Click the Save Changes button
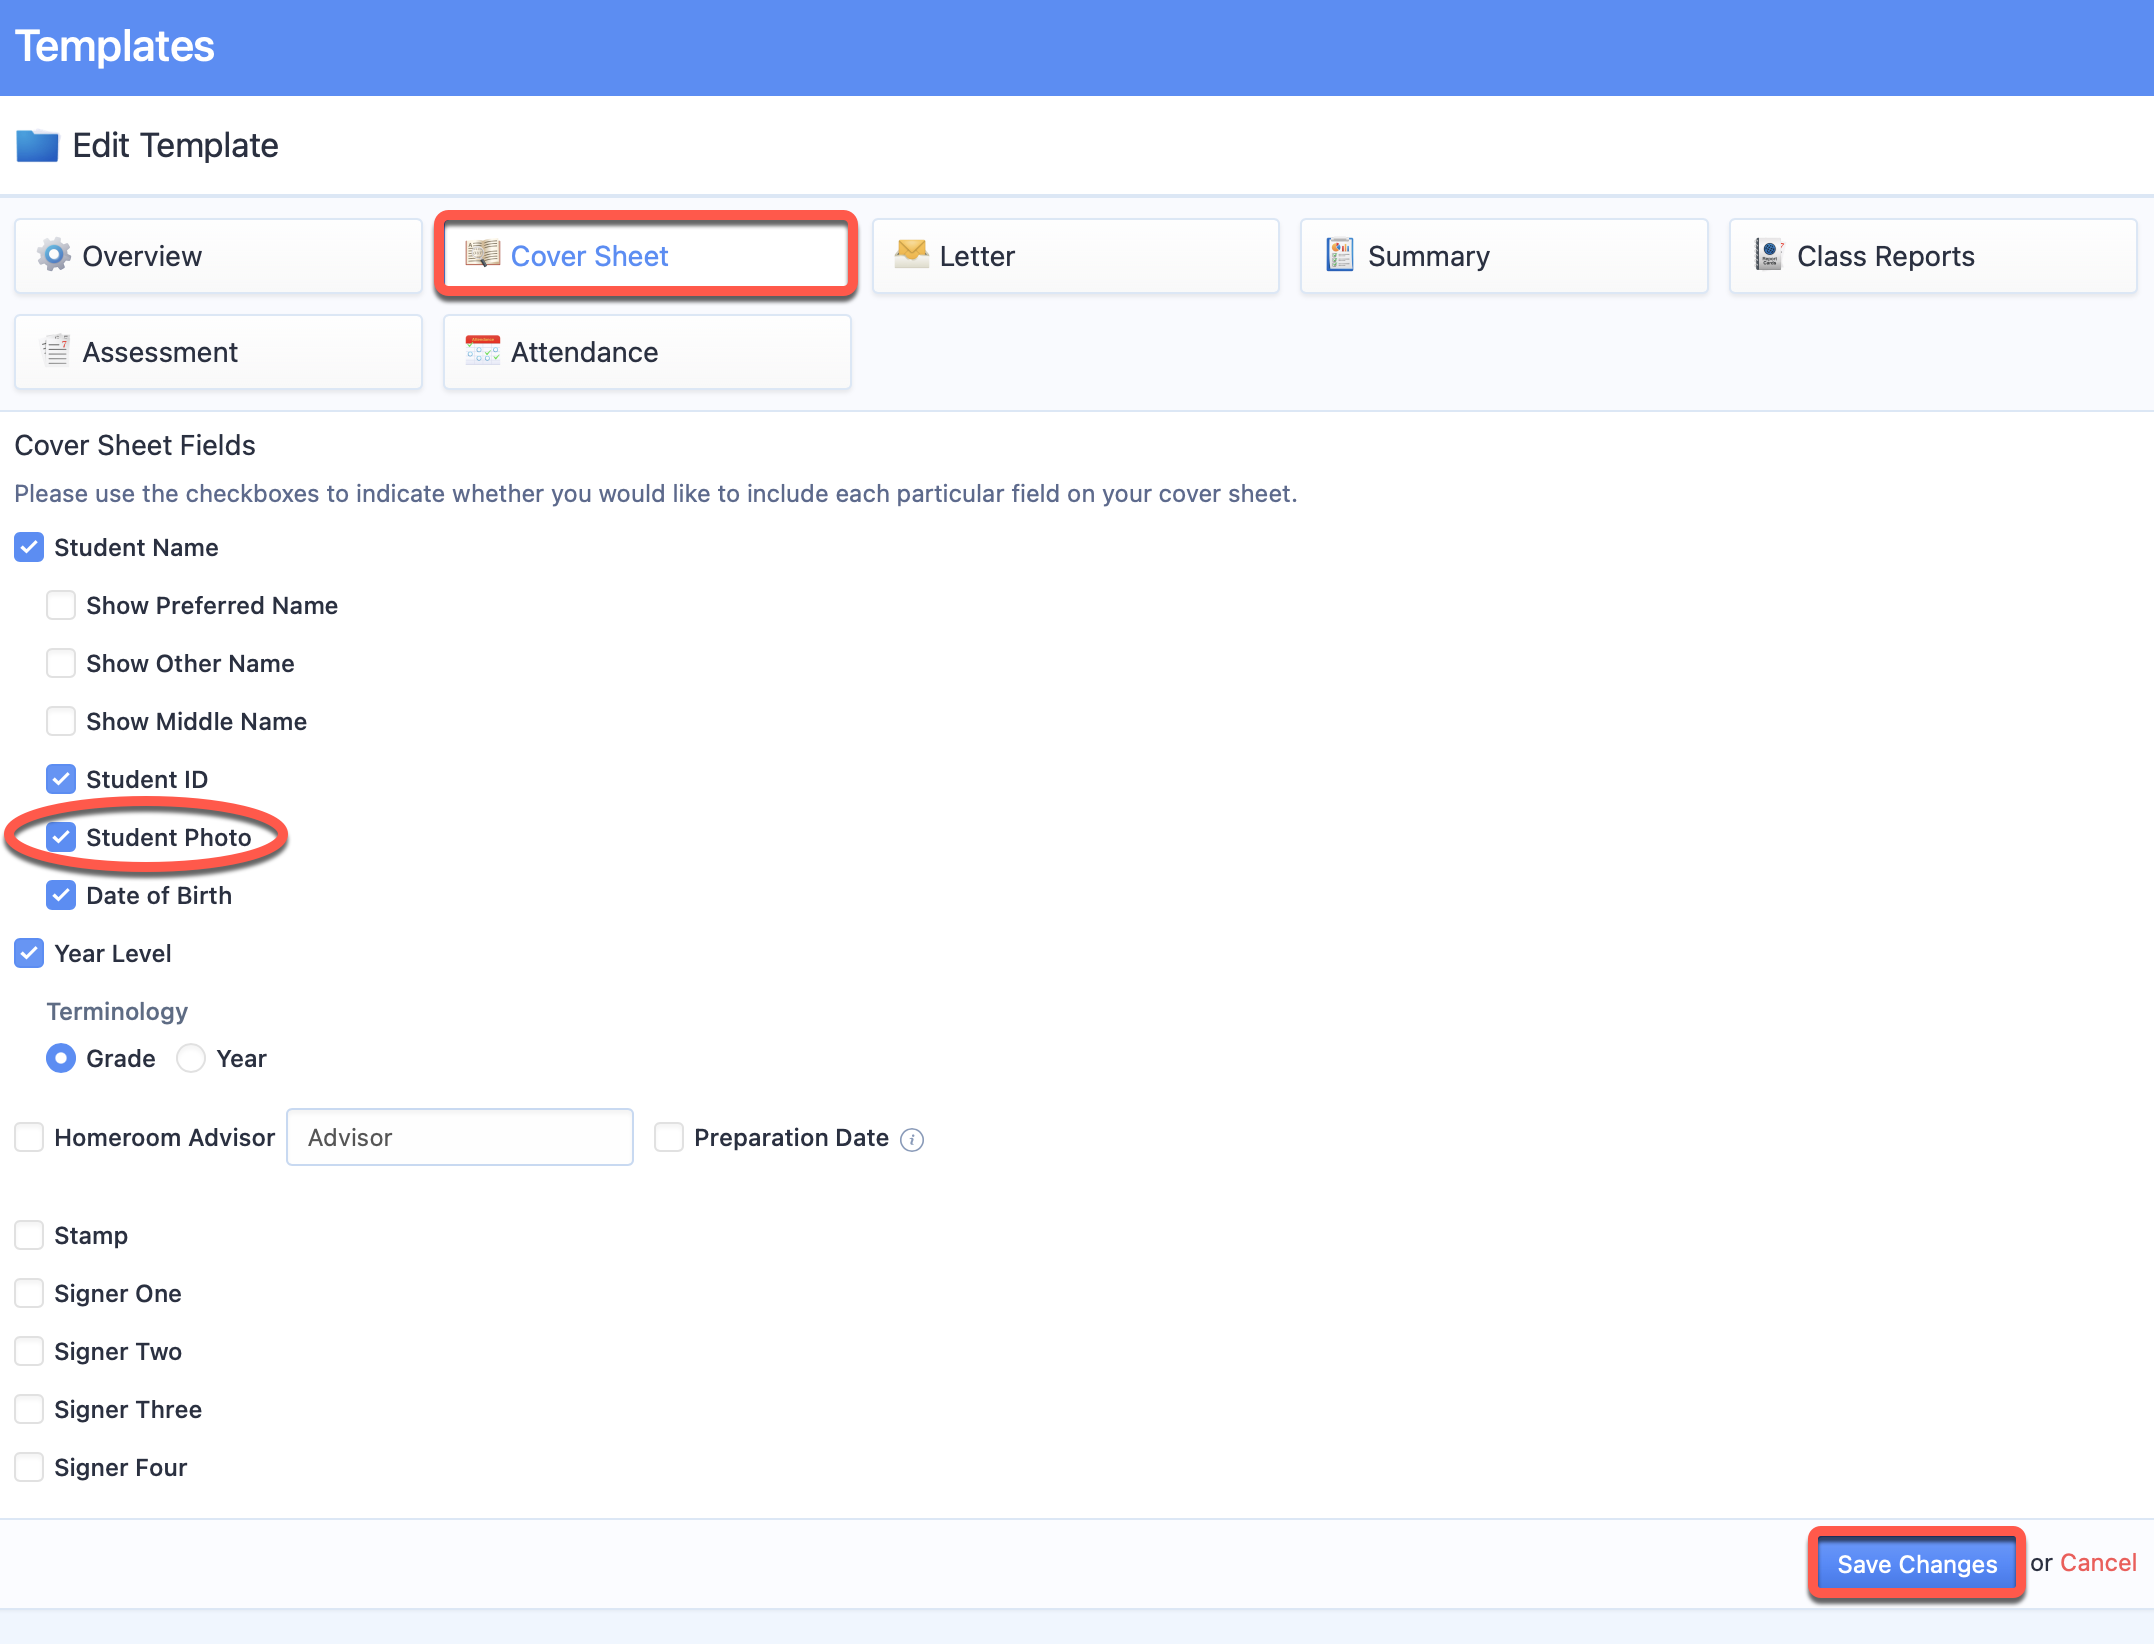Screen dimensions: 2154x1644 (x=1917, y=1563)
